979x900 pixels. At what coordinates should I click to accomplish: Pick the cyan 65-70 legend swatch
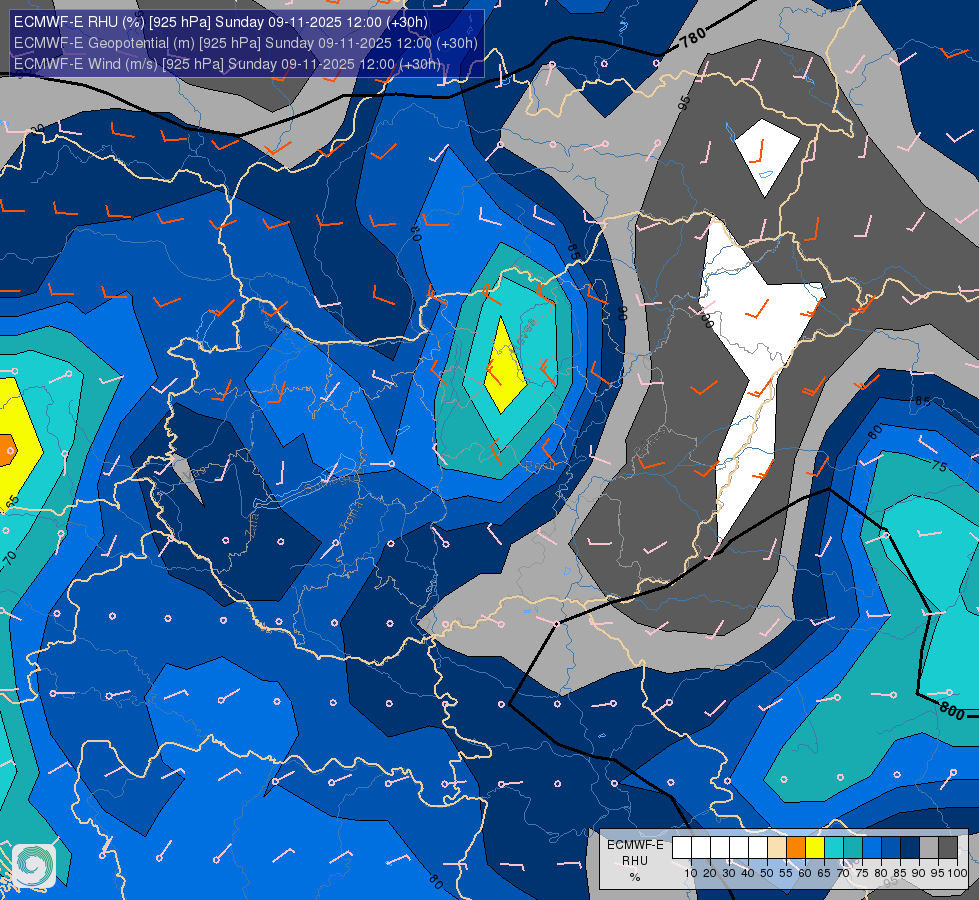(x=834, y=847)
